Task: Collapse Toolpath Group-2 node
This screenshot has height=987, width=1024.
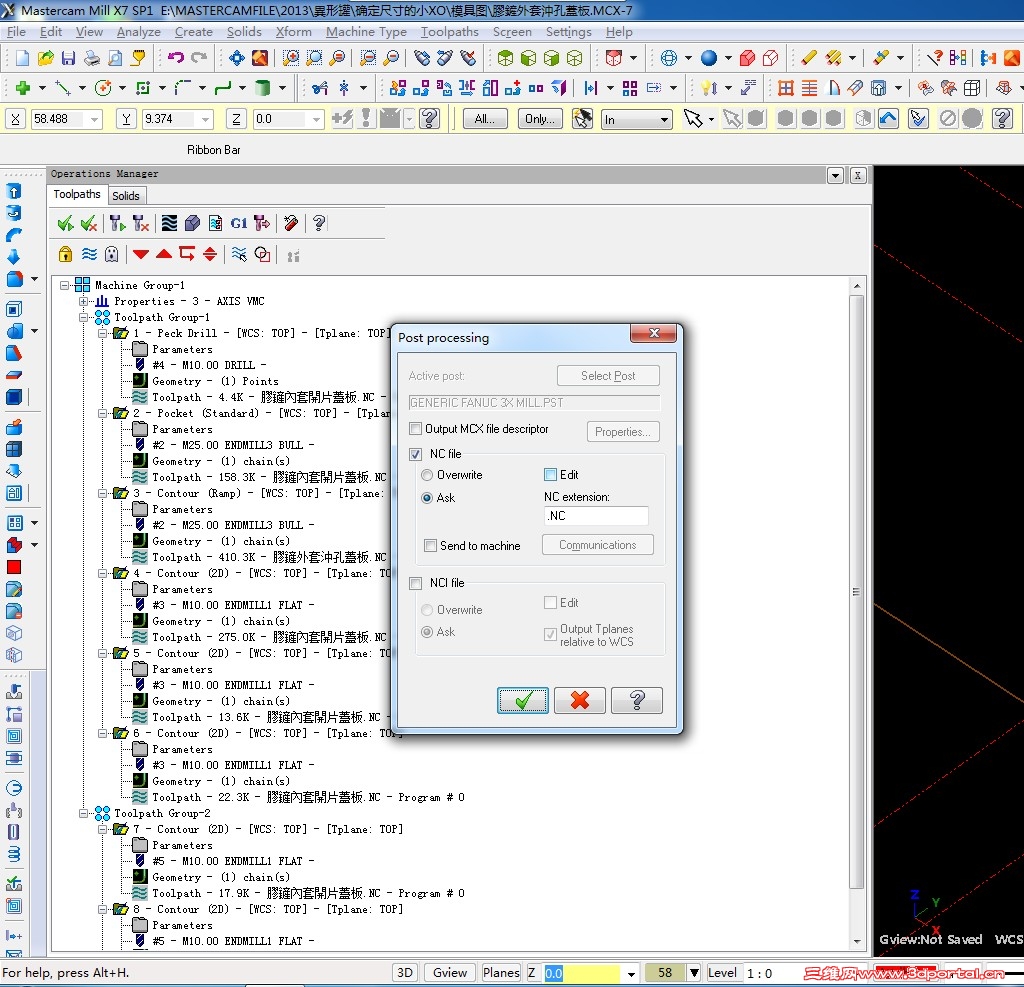Action: (x=84, y=813)
